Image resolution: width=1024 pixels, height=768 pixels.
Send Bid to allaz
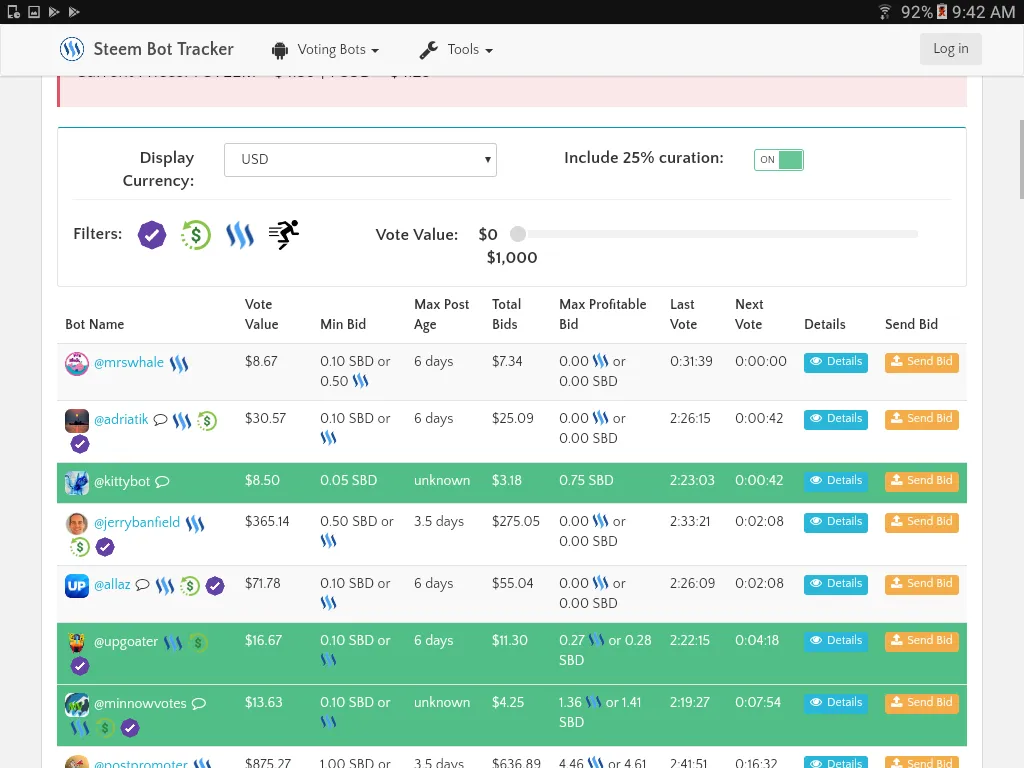[x=921, y=584]
